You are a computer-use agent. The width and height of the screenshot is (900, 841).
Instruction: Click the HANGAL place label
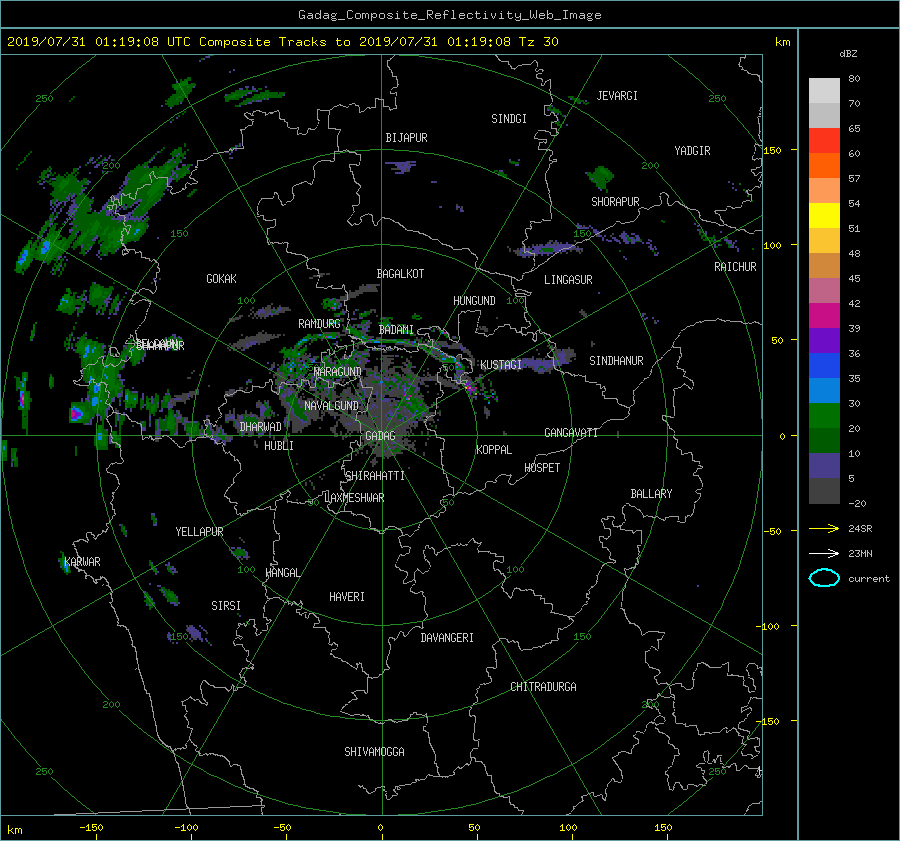click(282, 573)
